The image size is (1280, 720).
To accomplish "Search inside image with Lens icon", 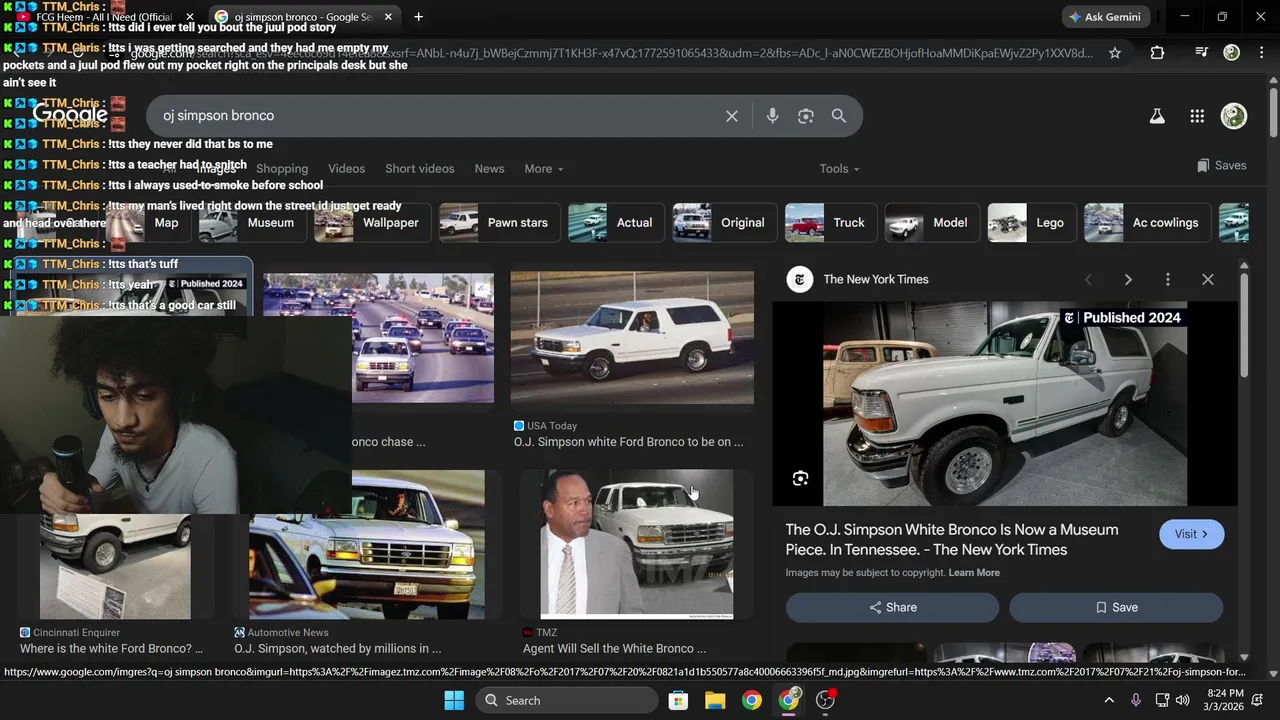I will tap(800, 479).
